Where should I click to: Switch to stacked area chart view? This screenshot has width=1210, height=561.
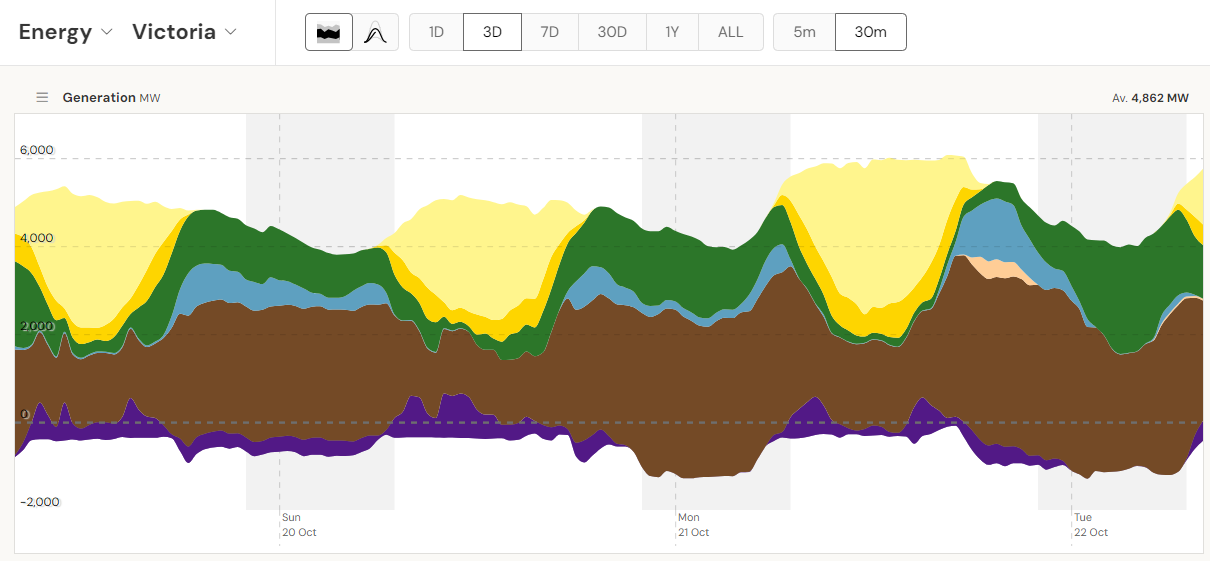pyautogui.click(x=329, y=32)
